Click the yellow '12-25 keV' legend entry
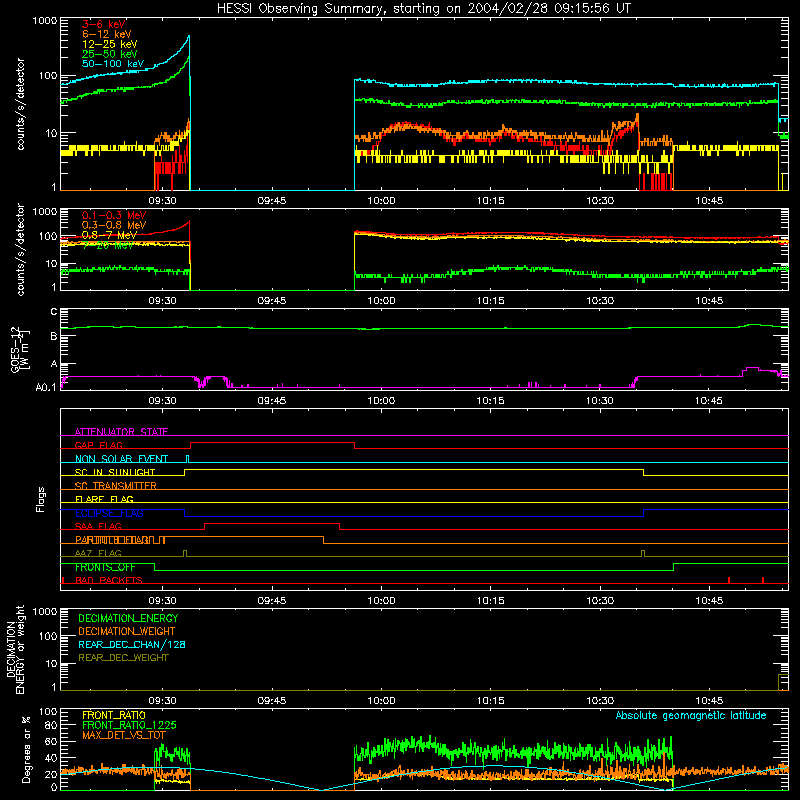Viewport: 800px width, 800px height. (x=110, y=44)
